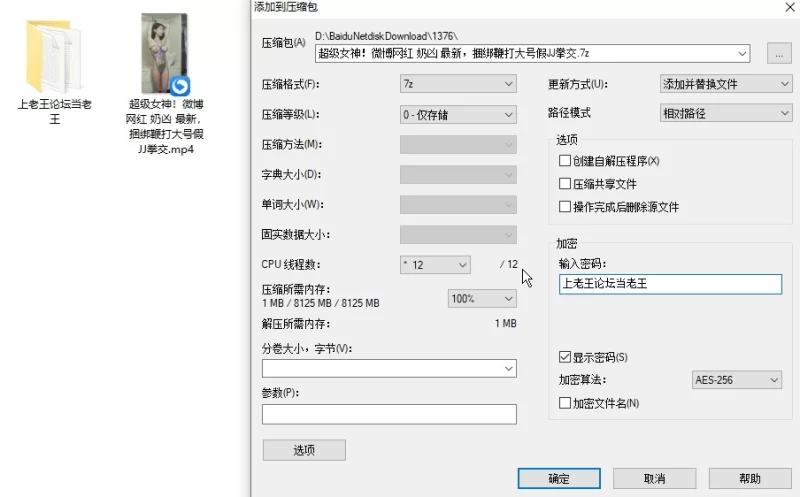This screenshot has height=497, width=800.
Task: Select the yellow folder icon on the left
Action: (54, 55)
